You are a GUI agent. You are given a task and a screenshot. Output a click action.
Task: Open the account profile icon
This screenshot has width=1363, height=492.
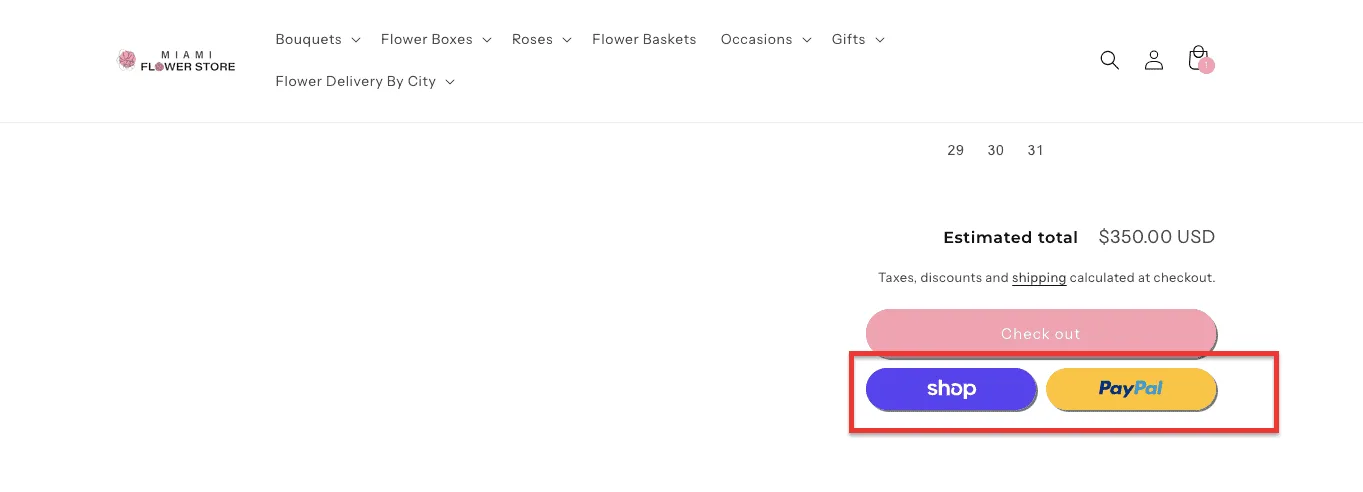click(x=1154, y=60)
